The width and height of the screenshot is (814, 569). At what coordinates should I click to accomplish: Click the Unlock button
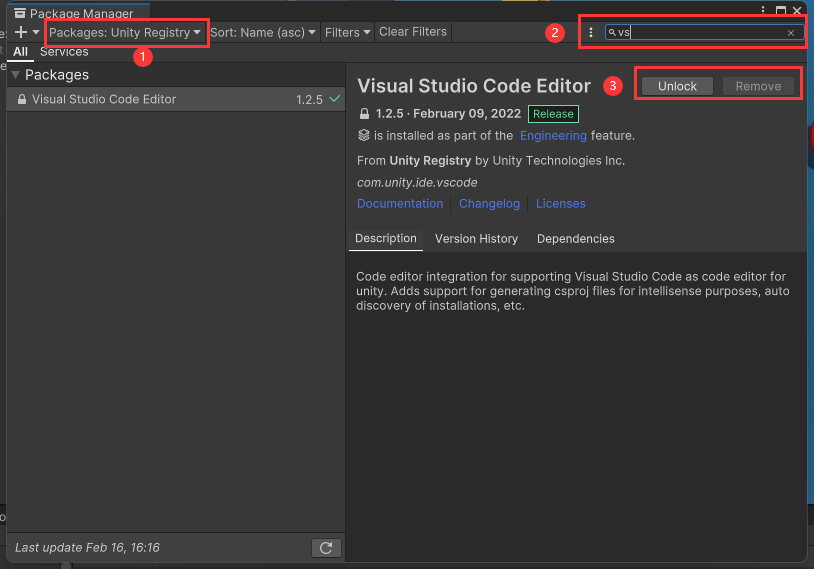[677, 86]
